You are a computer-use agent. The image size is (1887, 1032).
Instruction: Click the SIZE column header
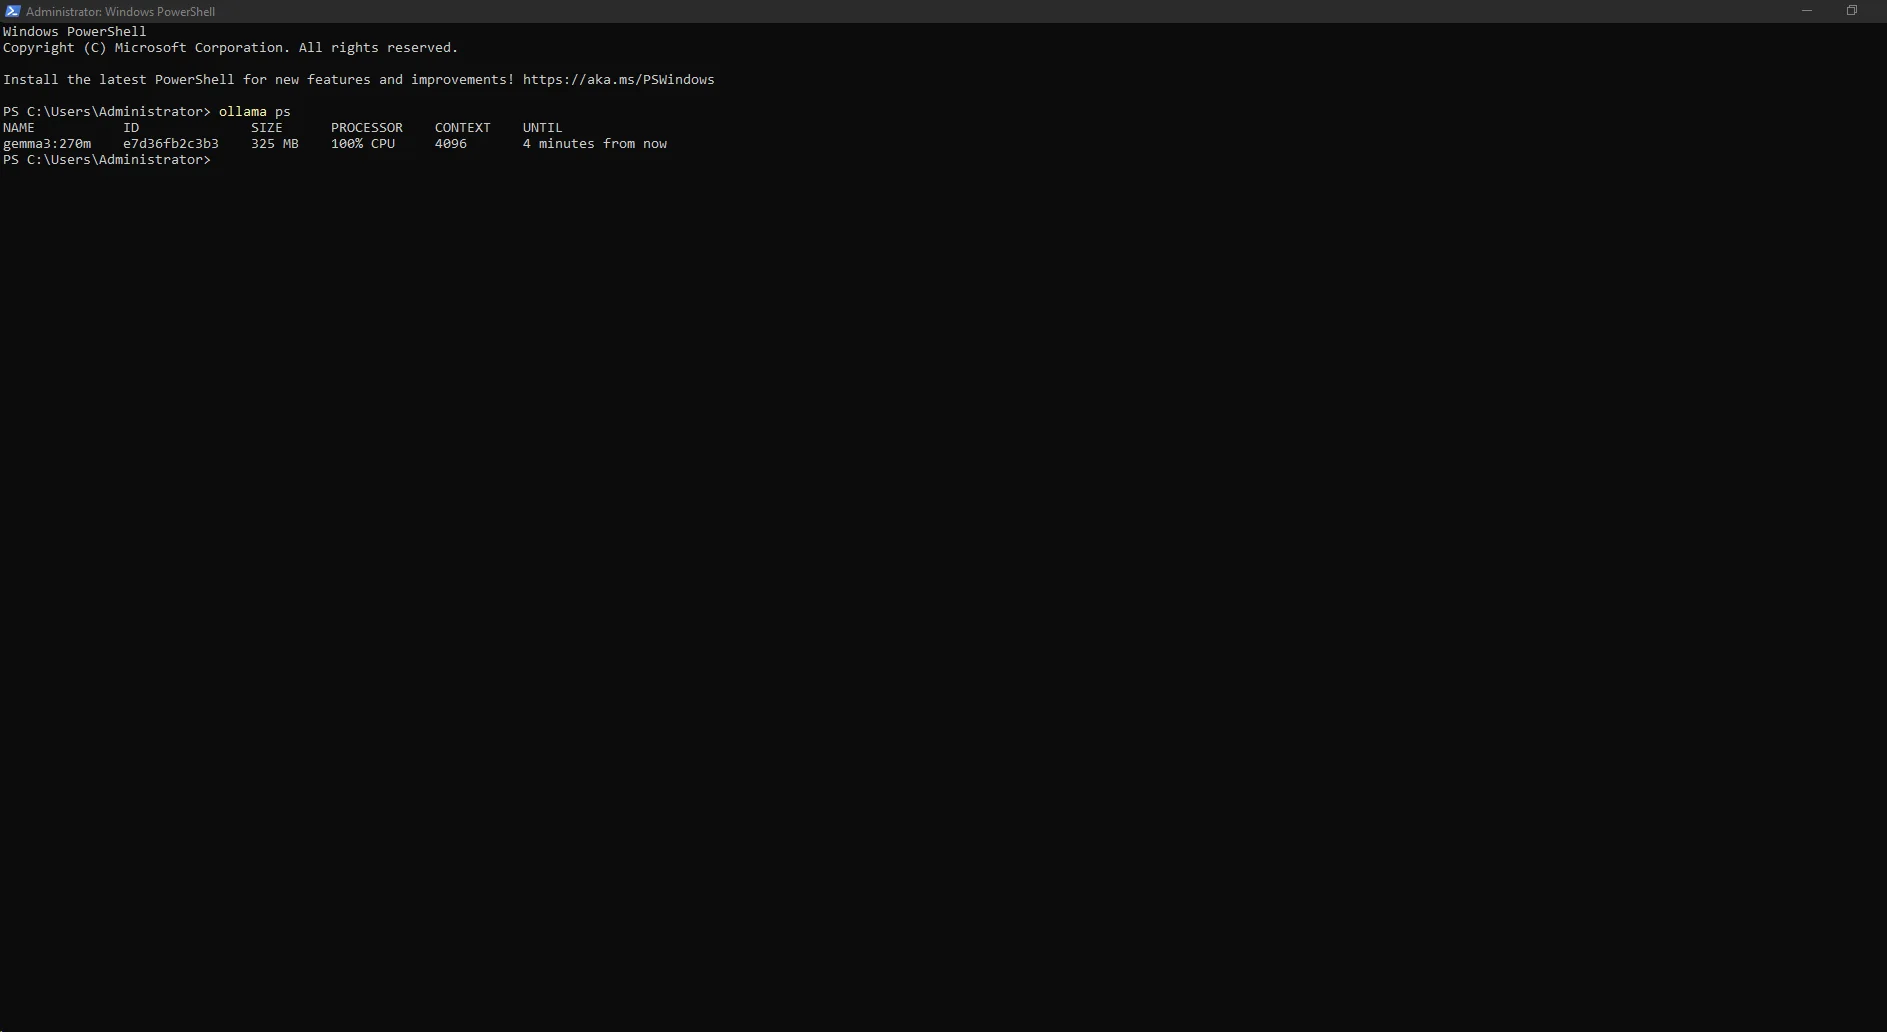(267, 128)
